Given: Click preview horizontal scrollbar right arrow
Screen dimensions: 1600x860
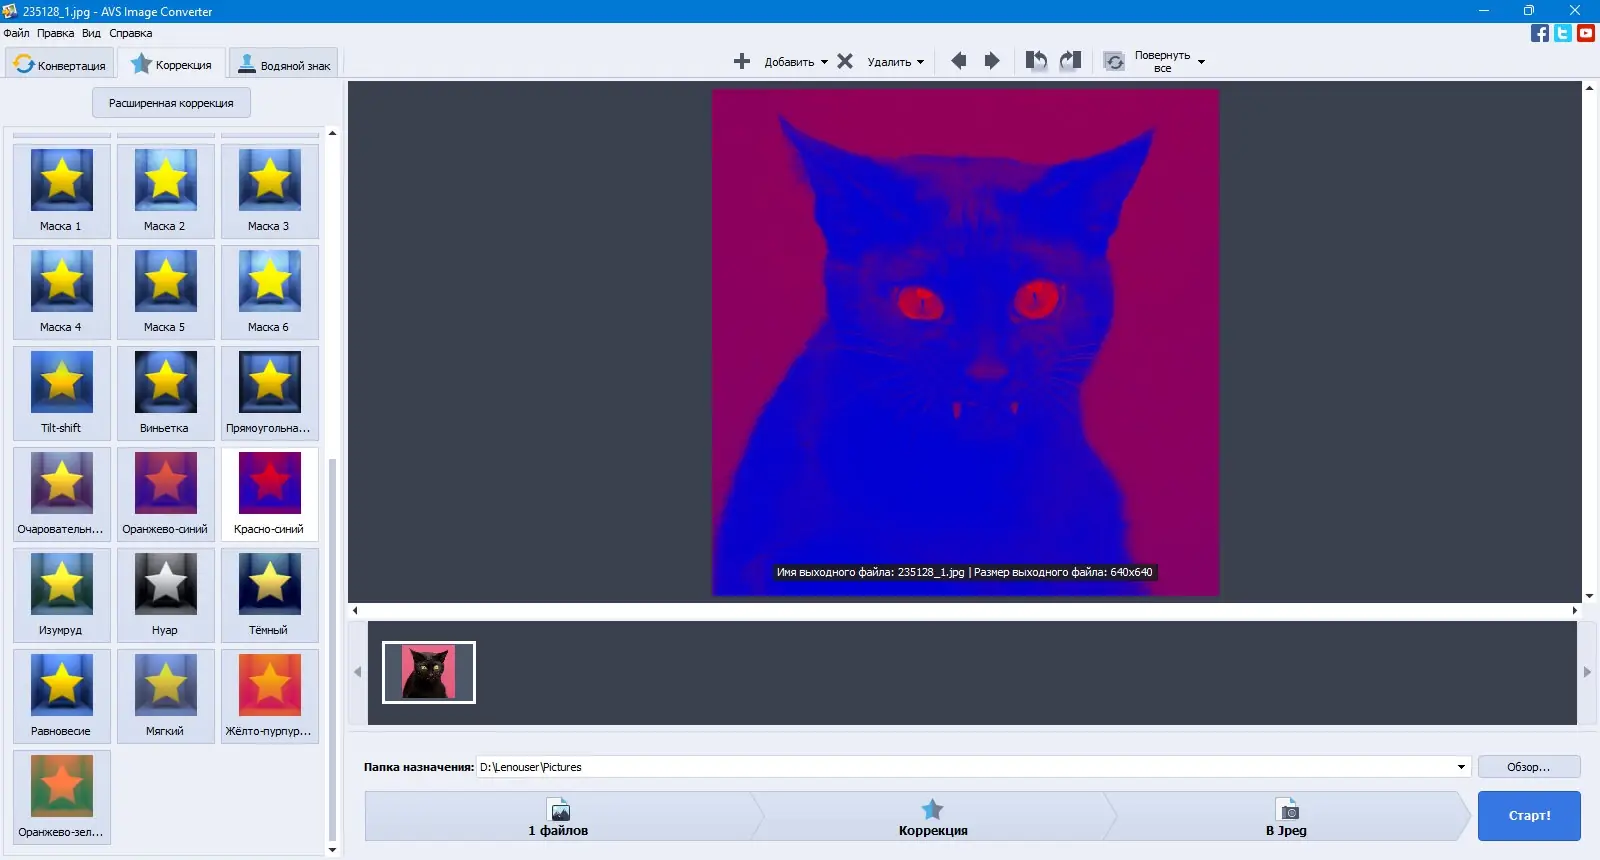Looking at the screenshot, I should click(x=1574, y=610).
